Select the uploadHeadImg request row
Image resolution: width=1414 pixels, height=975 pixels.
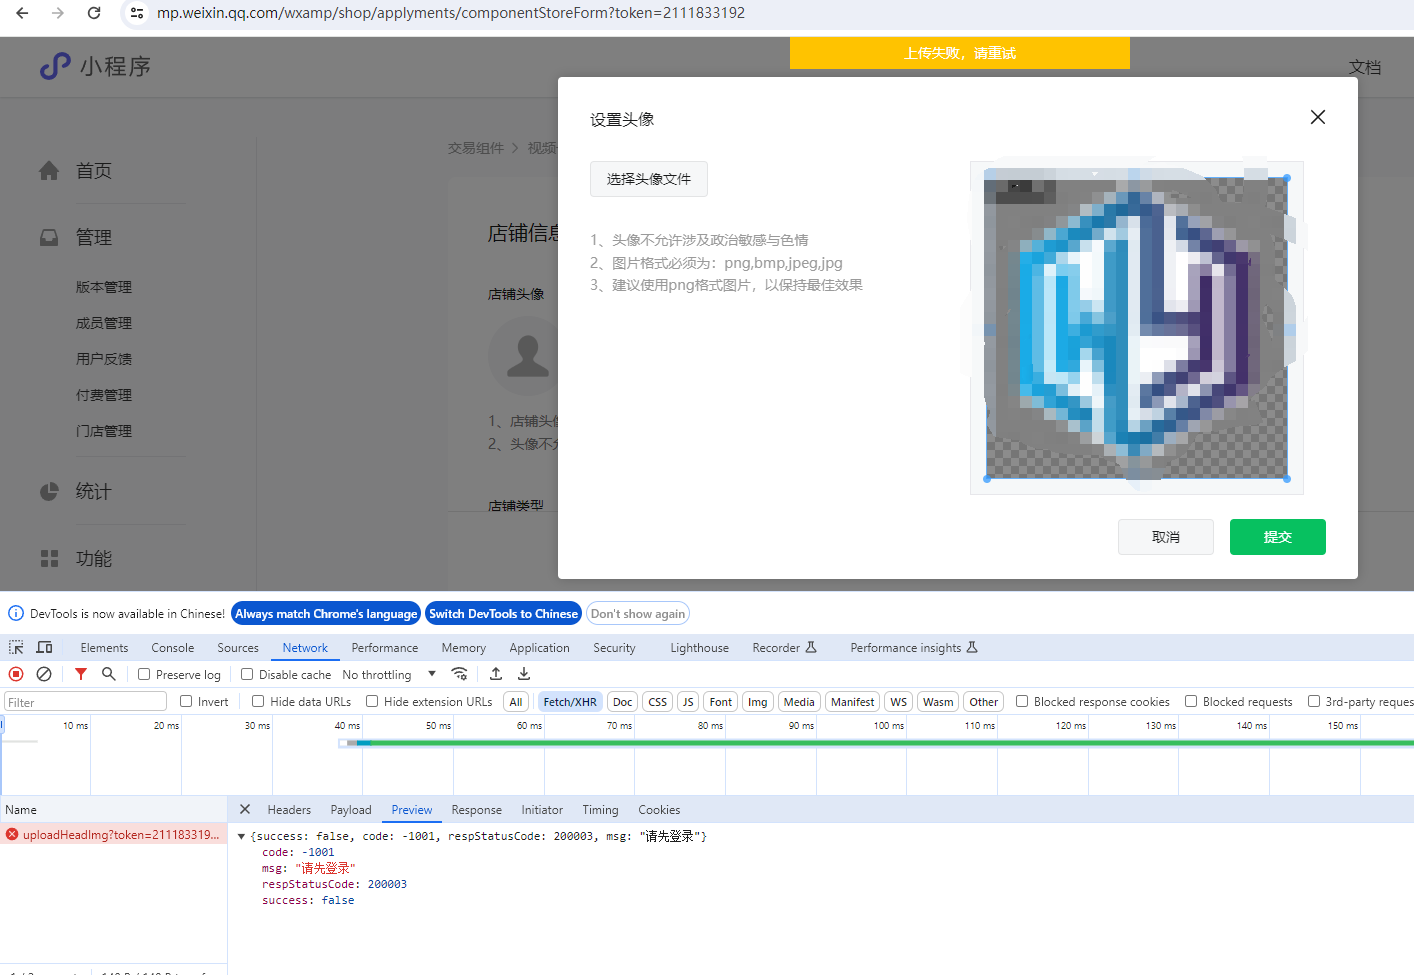point(114,835)
